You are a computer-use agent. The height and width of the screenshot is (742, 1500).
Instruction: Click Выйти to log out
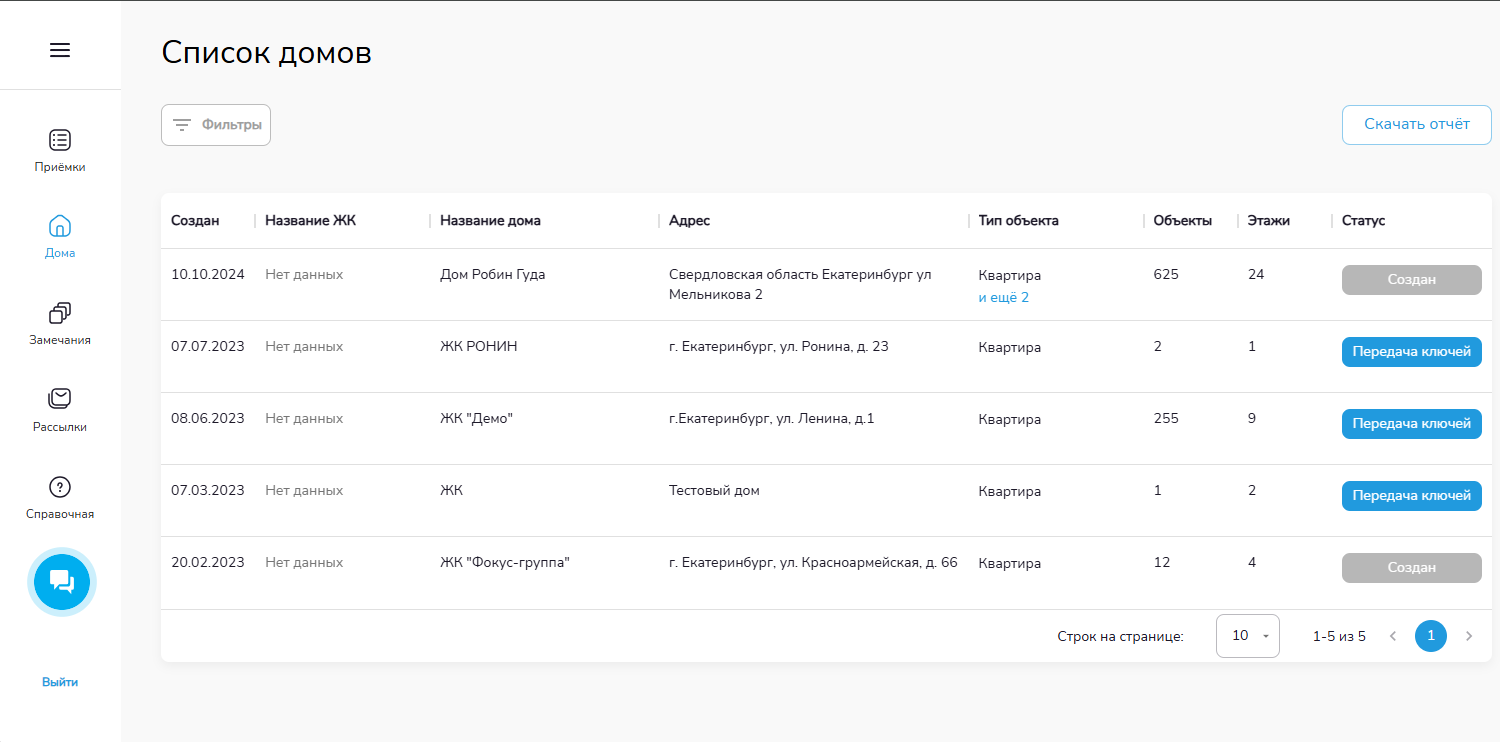click(60, 682)
